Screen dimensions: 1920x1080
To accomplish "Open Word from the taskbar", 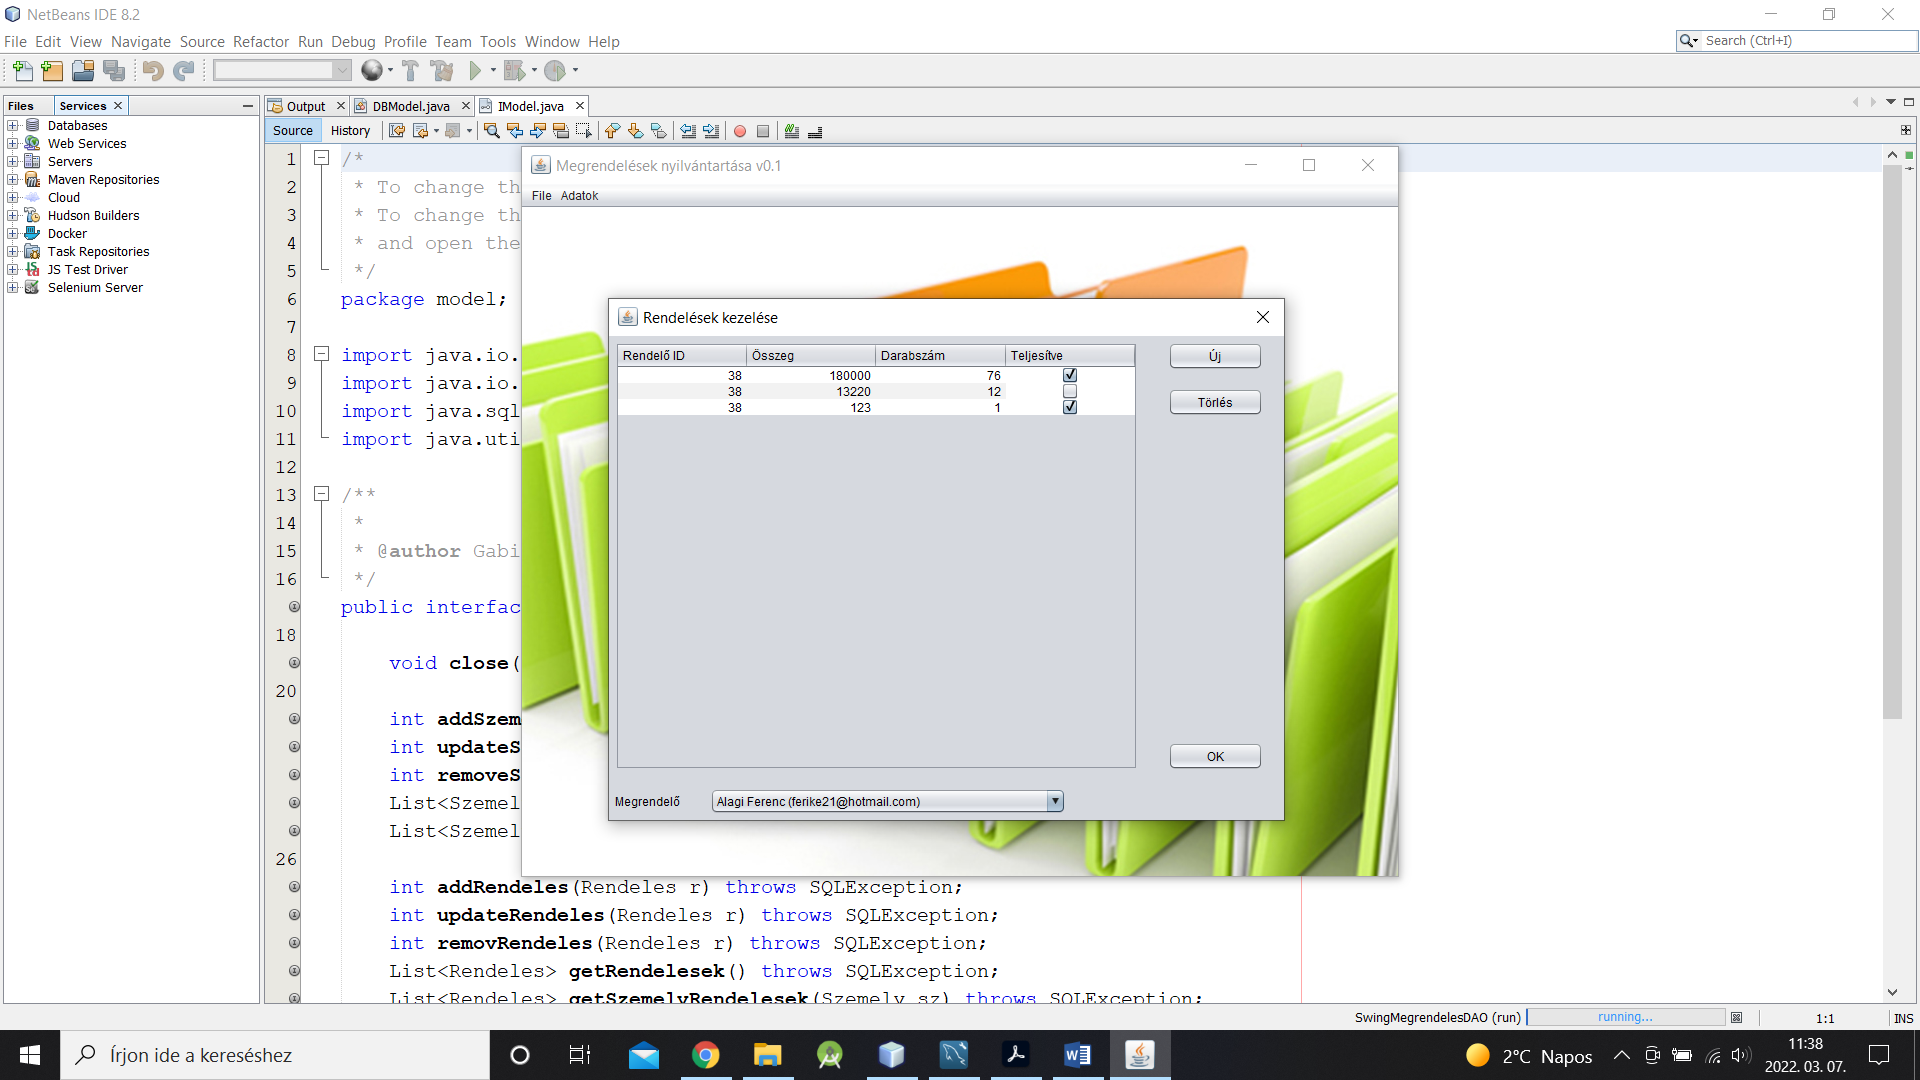I will [x=1077, y=1055].
